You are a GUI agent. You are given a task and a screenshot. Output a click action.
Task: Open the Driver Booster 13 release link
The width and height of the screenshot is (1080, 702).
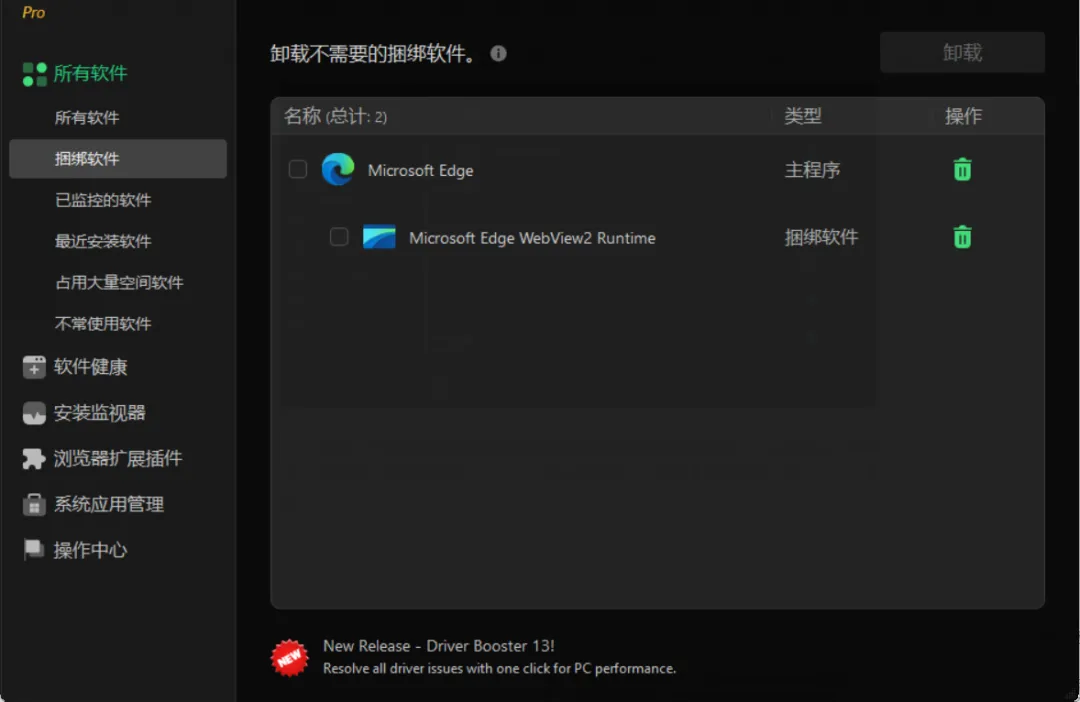click(x=439, y=646)
